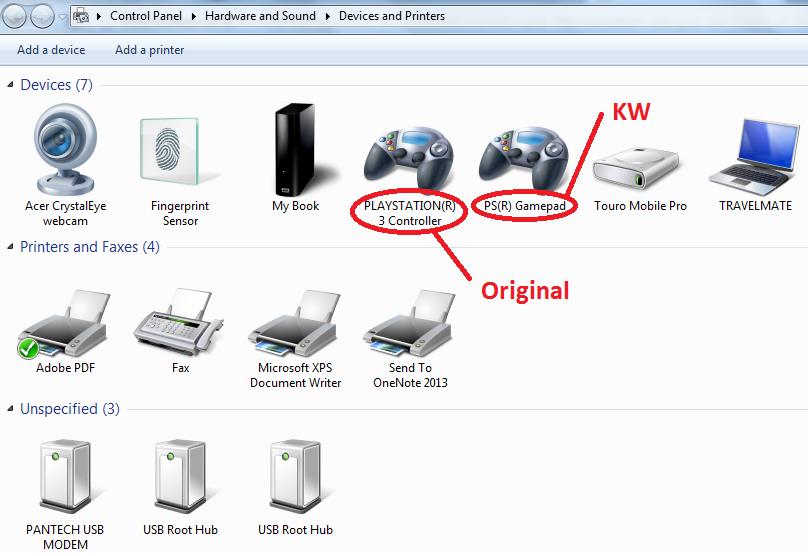The width and height of the screenshot is (808, 556).
Task: Click Add a device toolbar button
Action: 51,50
